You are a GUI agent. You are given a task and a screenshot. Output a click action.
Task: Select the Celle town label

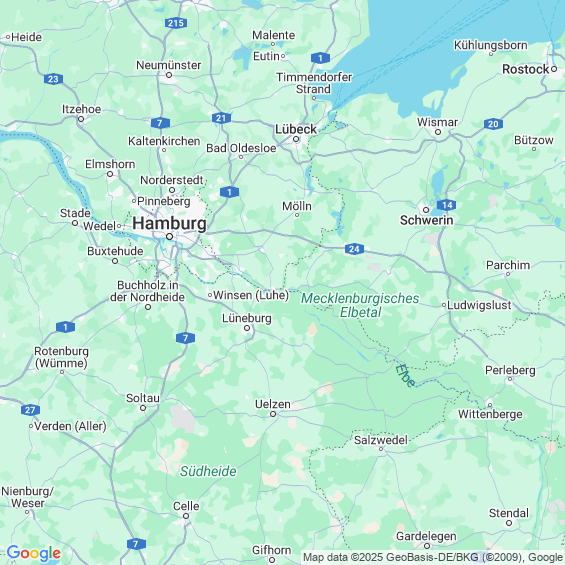(186, 506)
